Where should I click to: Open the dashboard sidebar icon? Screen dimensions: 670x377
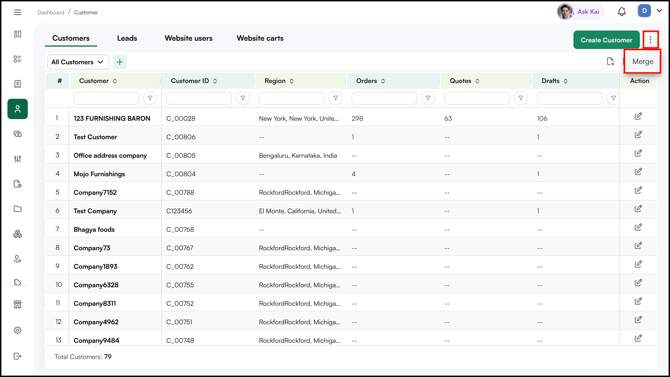[18, 34]
